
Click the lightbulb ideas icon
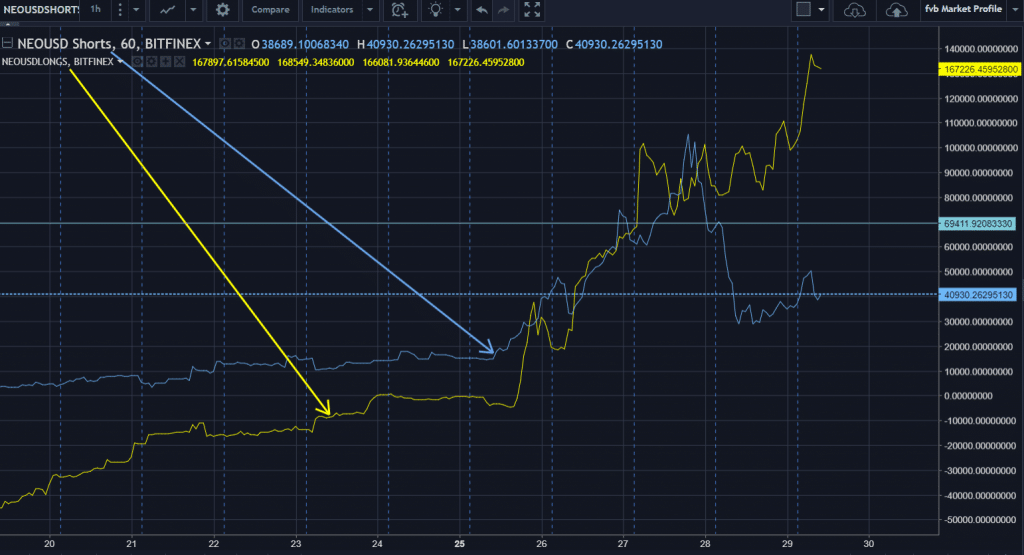435,10
